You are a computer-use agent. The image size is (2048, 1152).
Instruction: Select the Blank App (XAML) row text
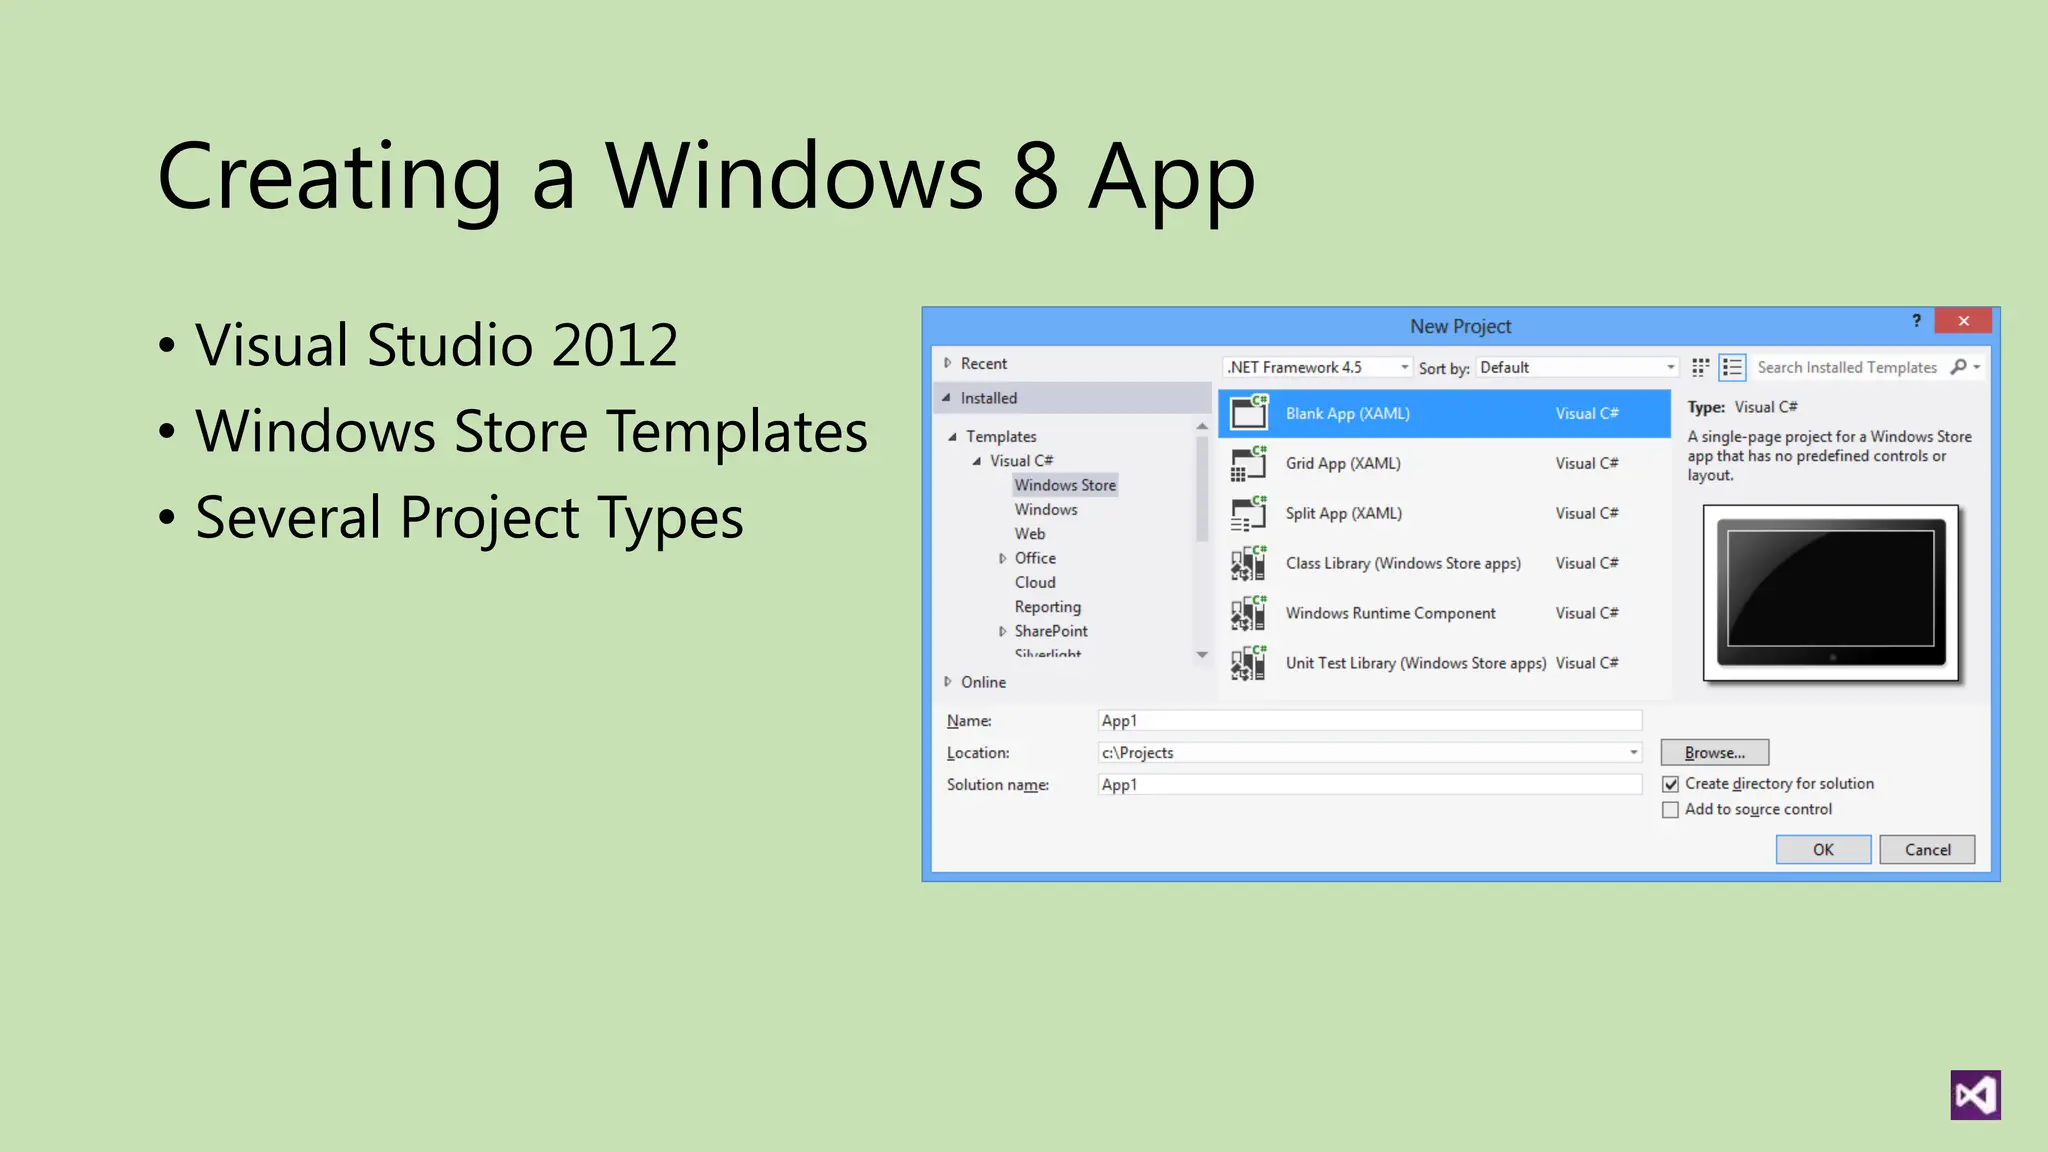click(x=1347, y=413)
